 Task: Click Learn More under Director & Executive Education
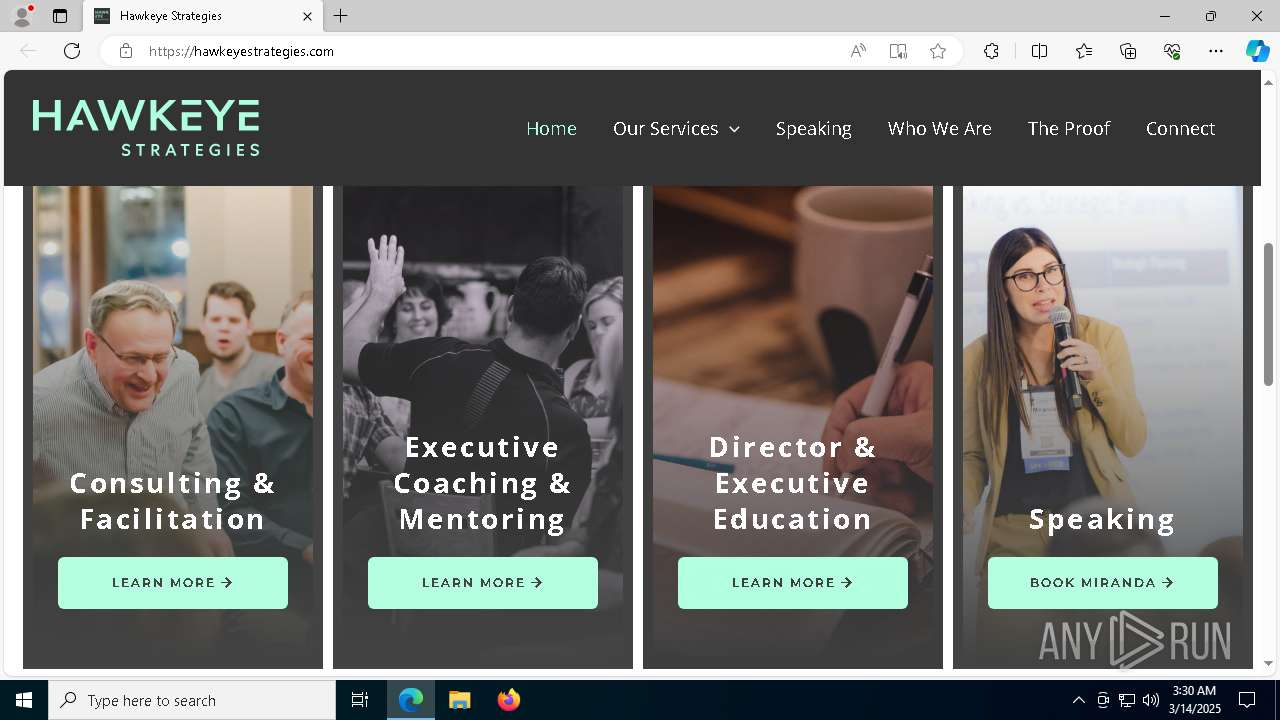coord(793,583)
